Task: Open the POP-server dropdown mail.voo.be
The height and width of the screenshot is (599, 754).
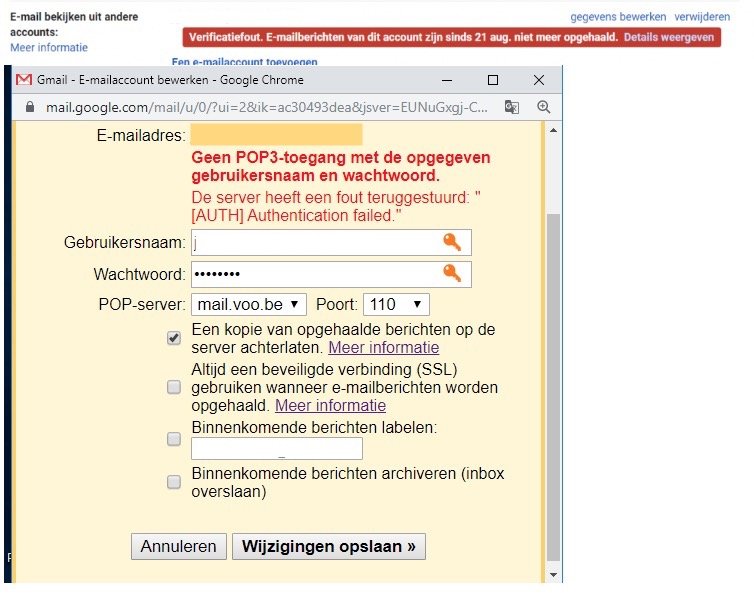Action: 249,304
